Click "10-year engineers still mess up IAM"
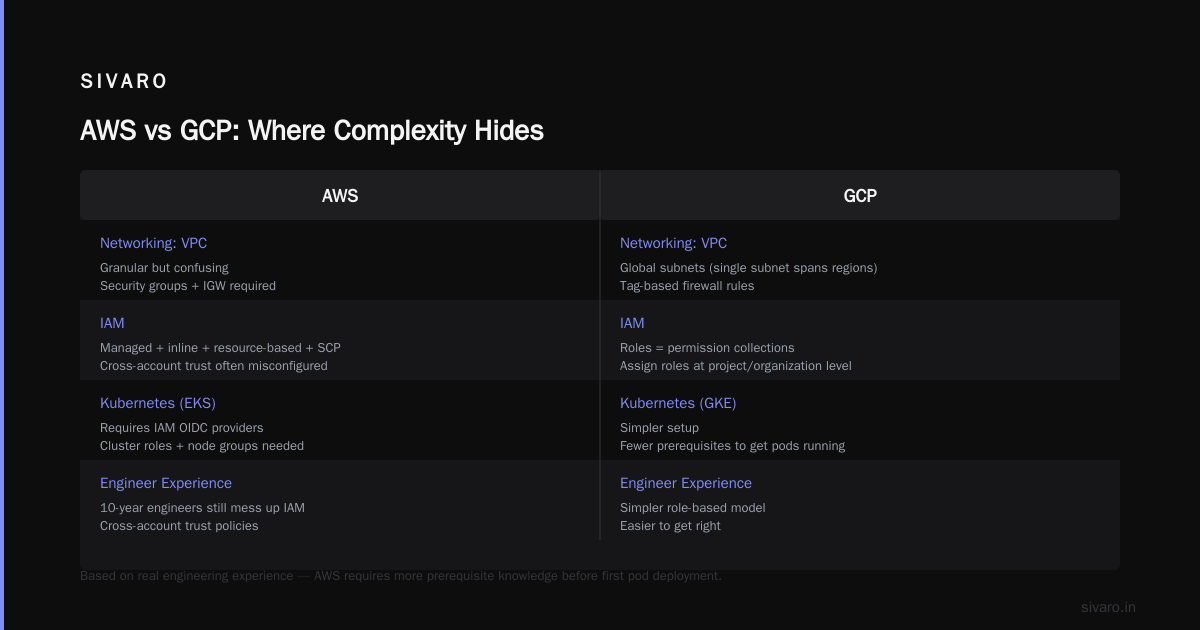This screenshot has width=1200, height=630. tap(202, 508)
